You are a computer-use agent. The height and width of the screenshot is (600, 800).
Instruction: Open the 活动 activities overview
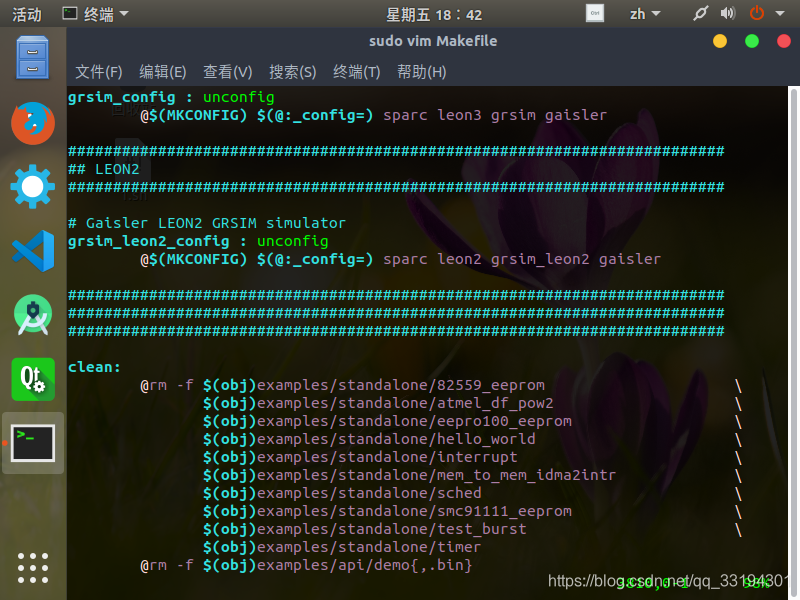coord(27,14)
